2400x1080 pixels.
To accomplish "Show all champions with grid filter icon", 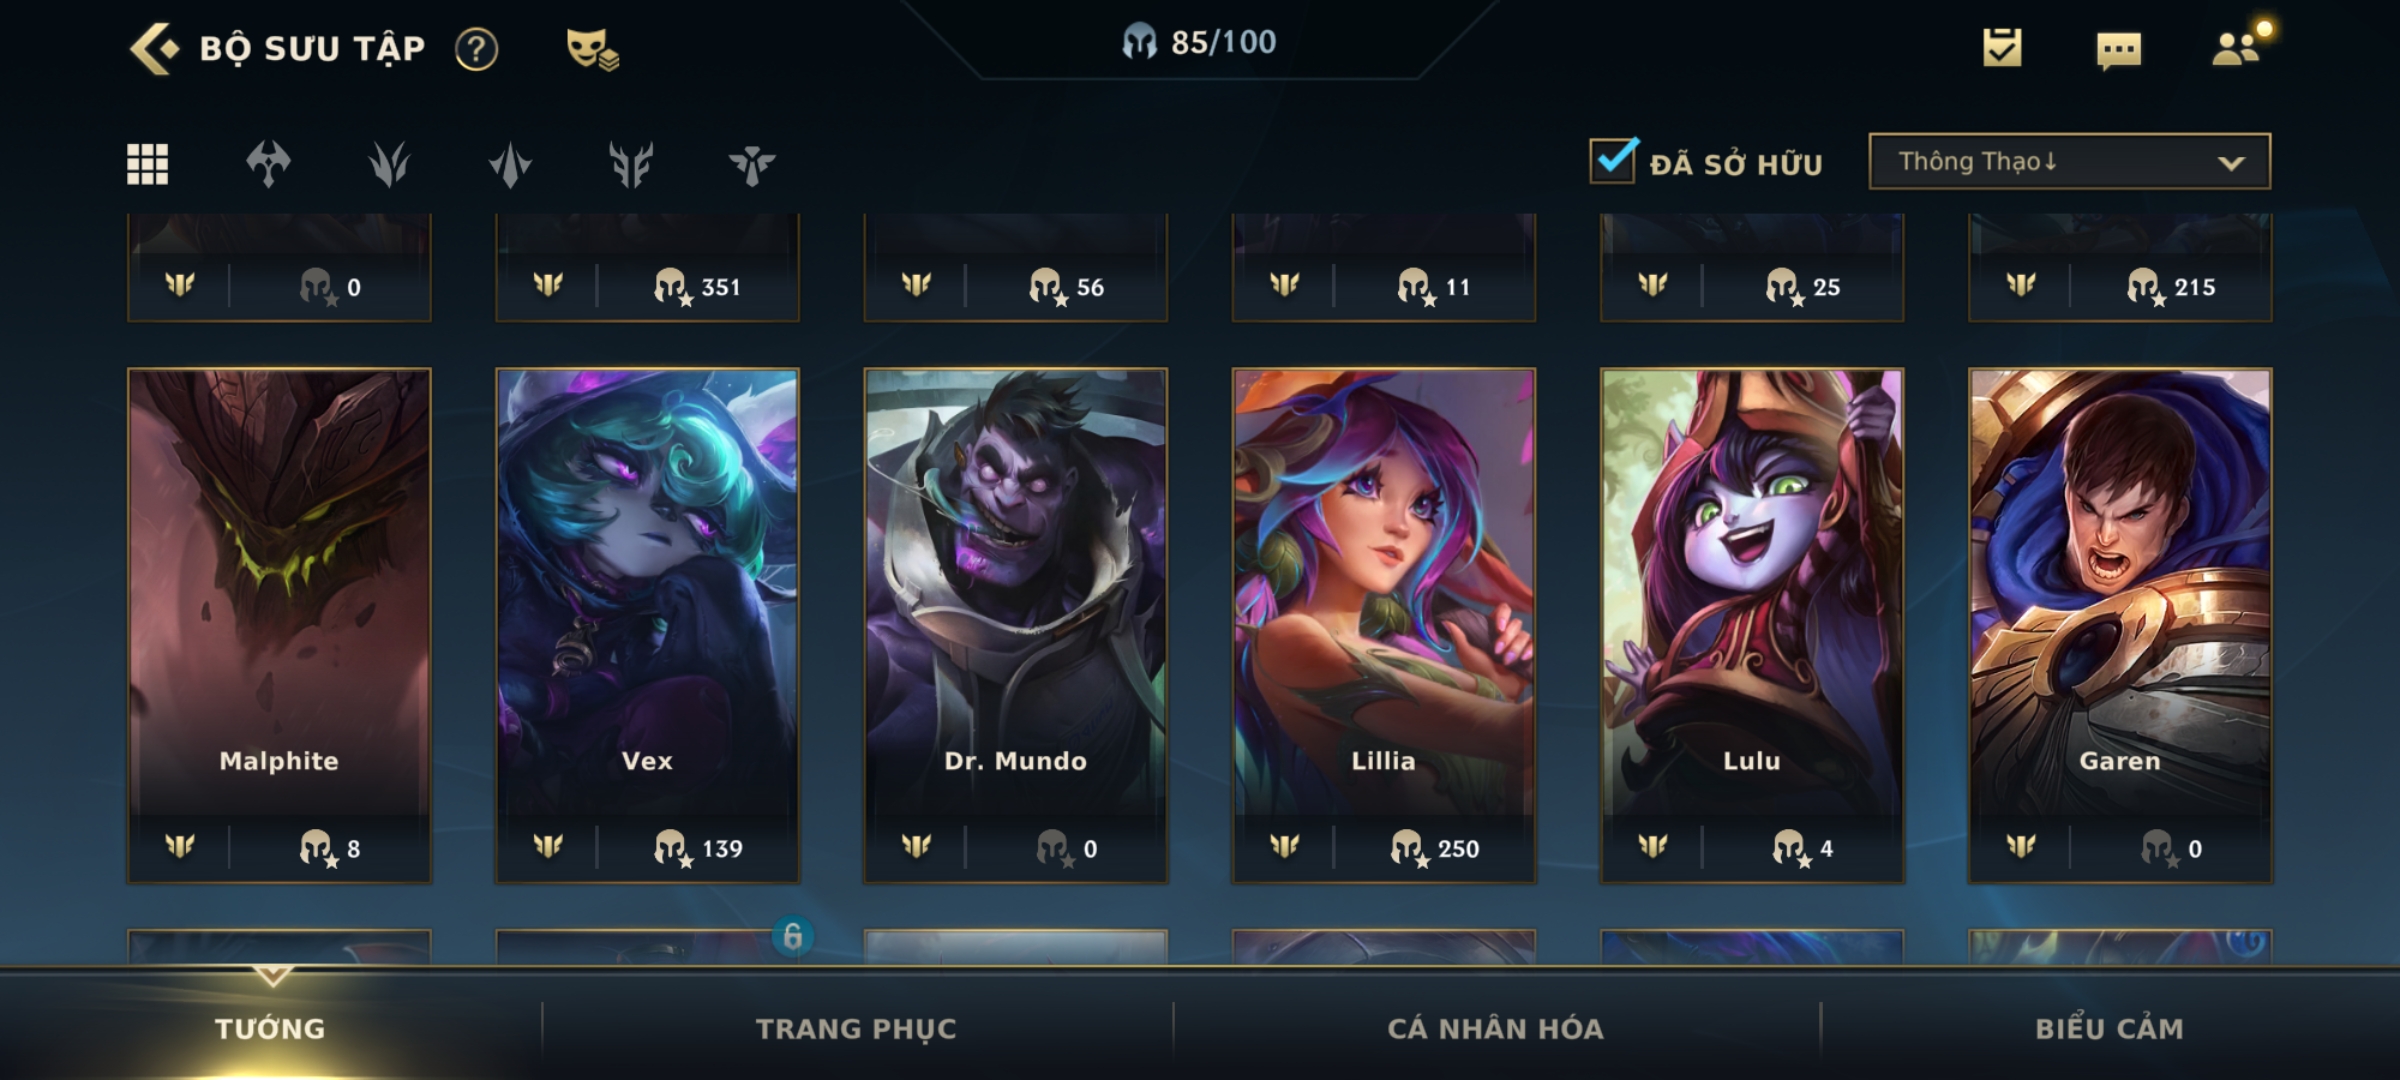I will click(147, 164).
